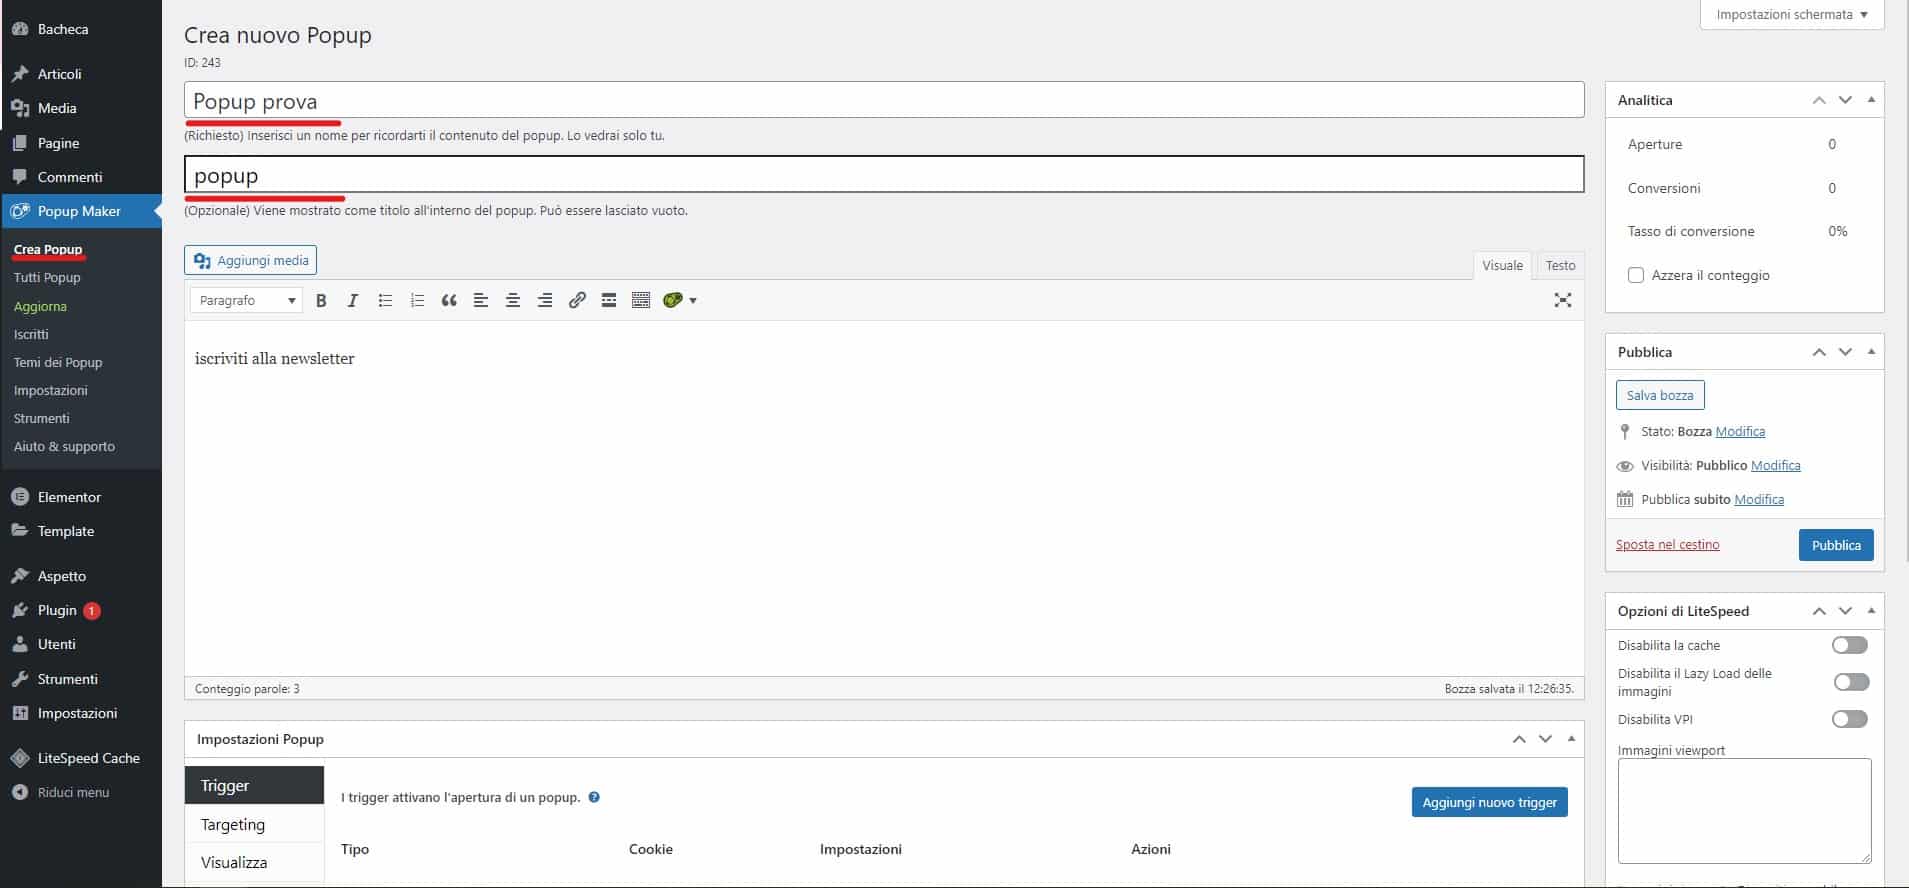Image resolution: width=1909 pixels, height=888 pixels.
Task: Open trigger help tooltip icon
Action: (x=594, y=797)
